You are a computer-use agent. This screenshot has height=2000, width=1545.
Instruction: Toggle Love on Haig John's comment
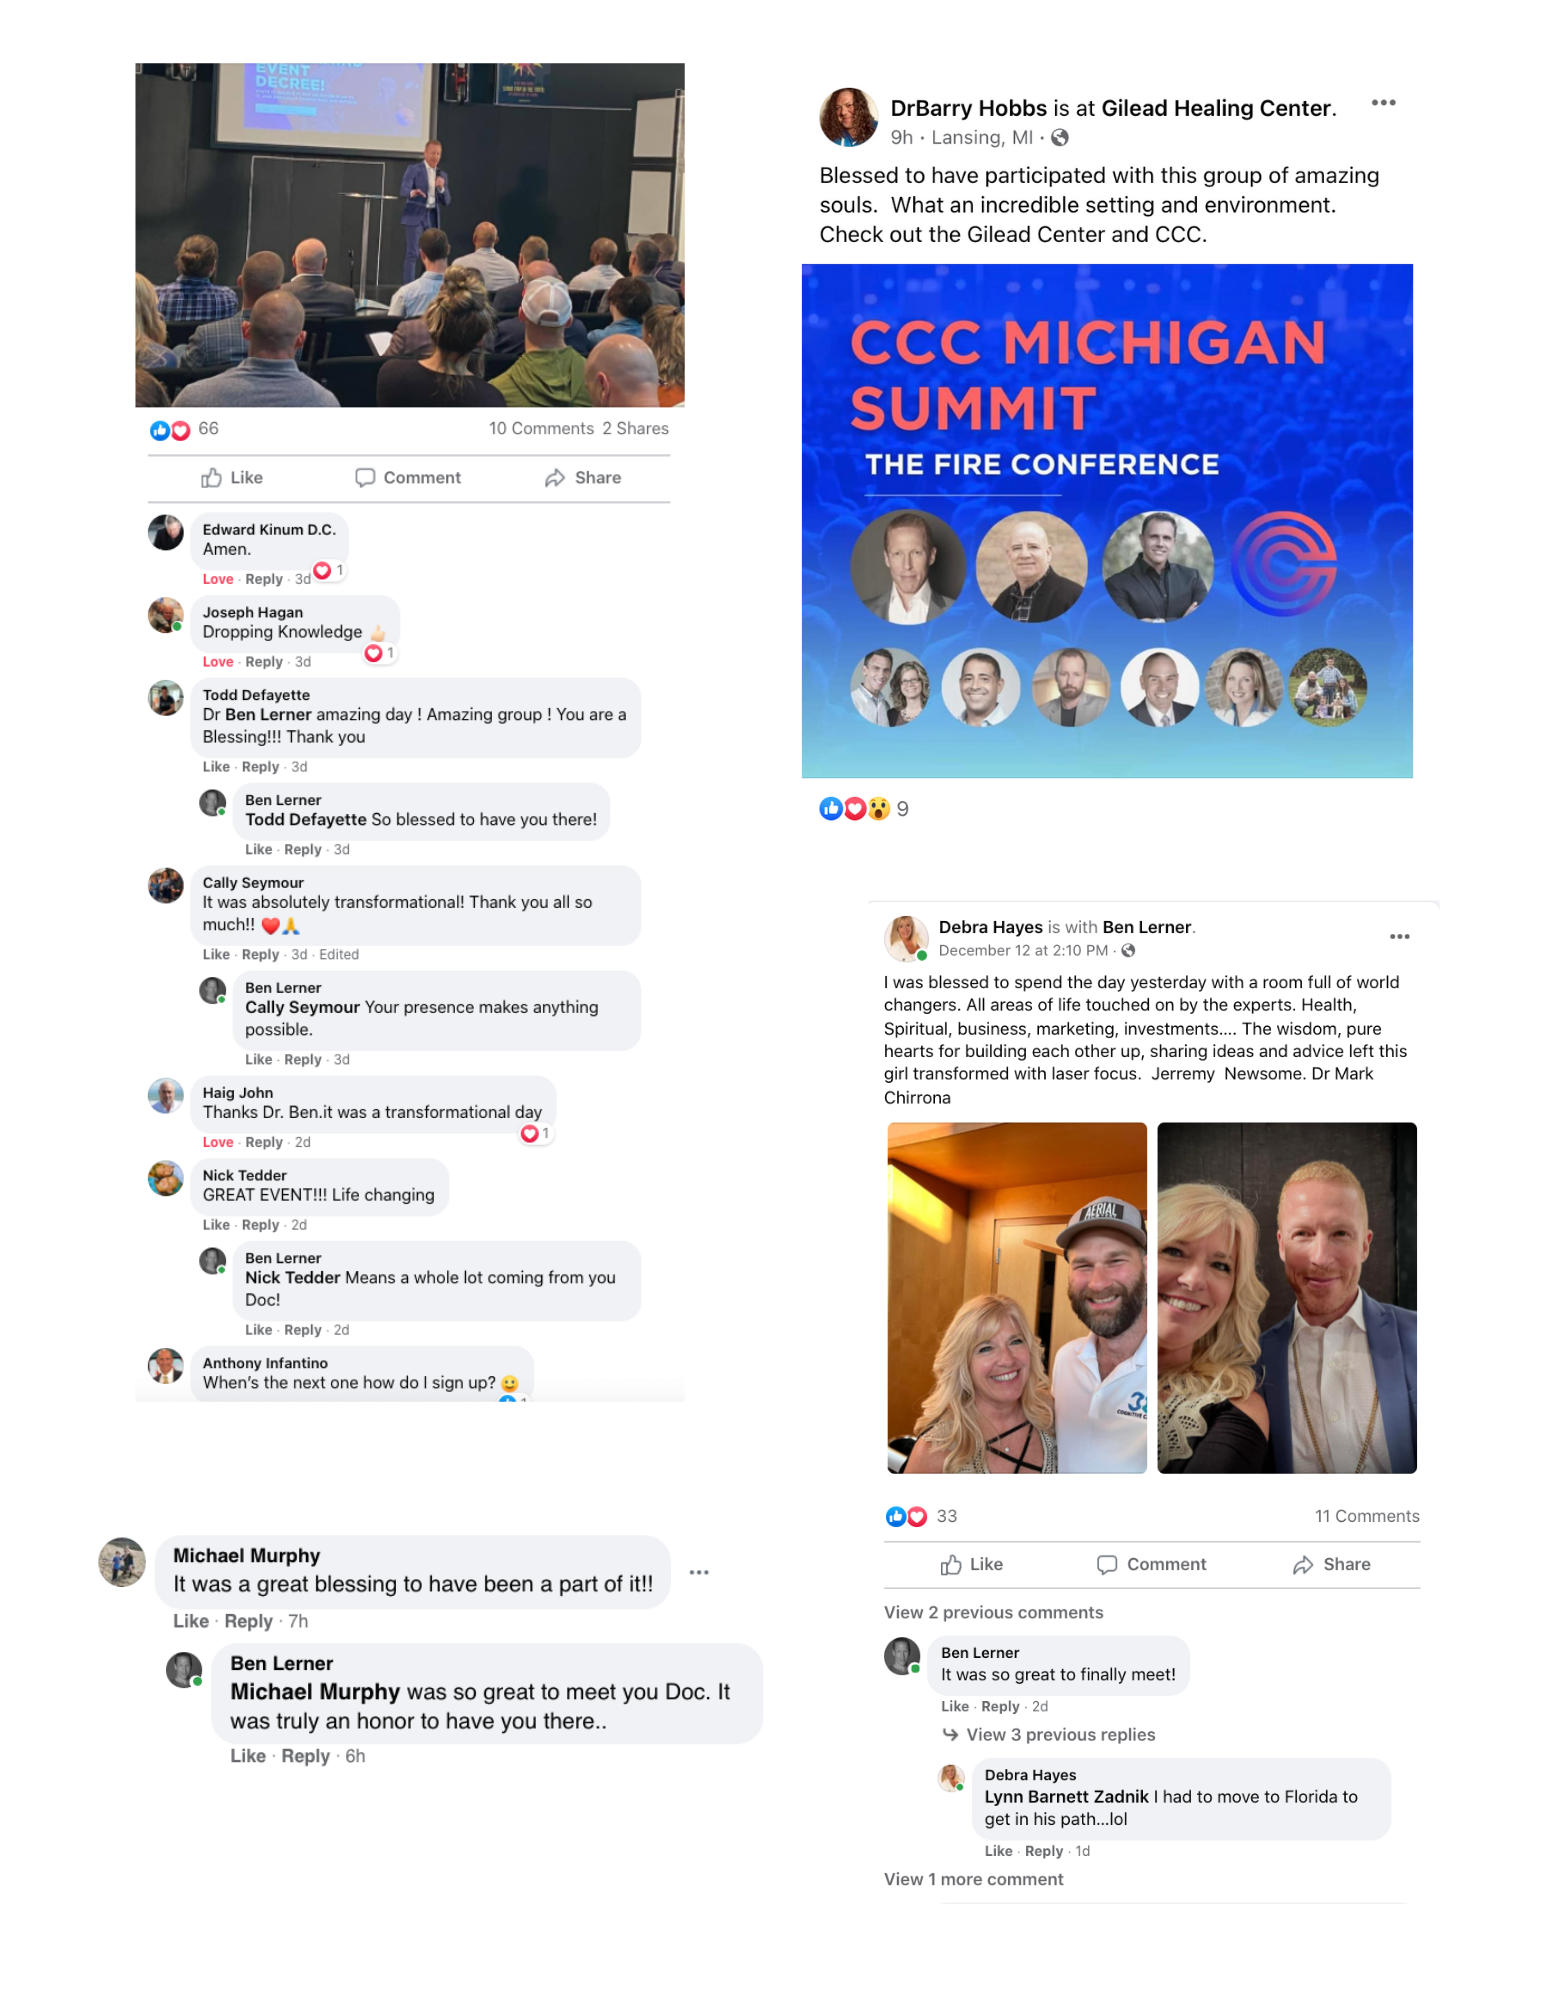pos(217,1142)
